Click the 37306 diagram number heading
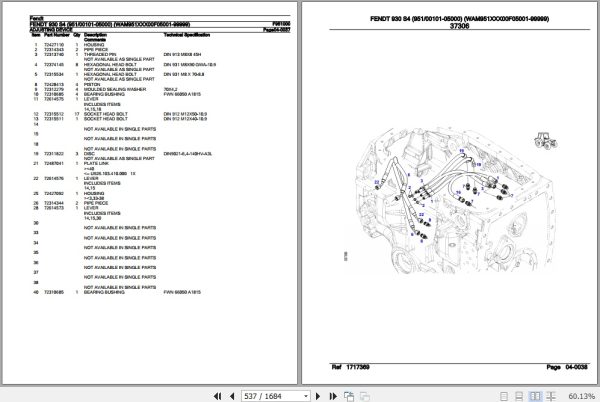 click(459, 26)
